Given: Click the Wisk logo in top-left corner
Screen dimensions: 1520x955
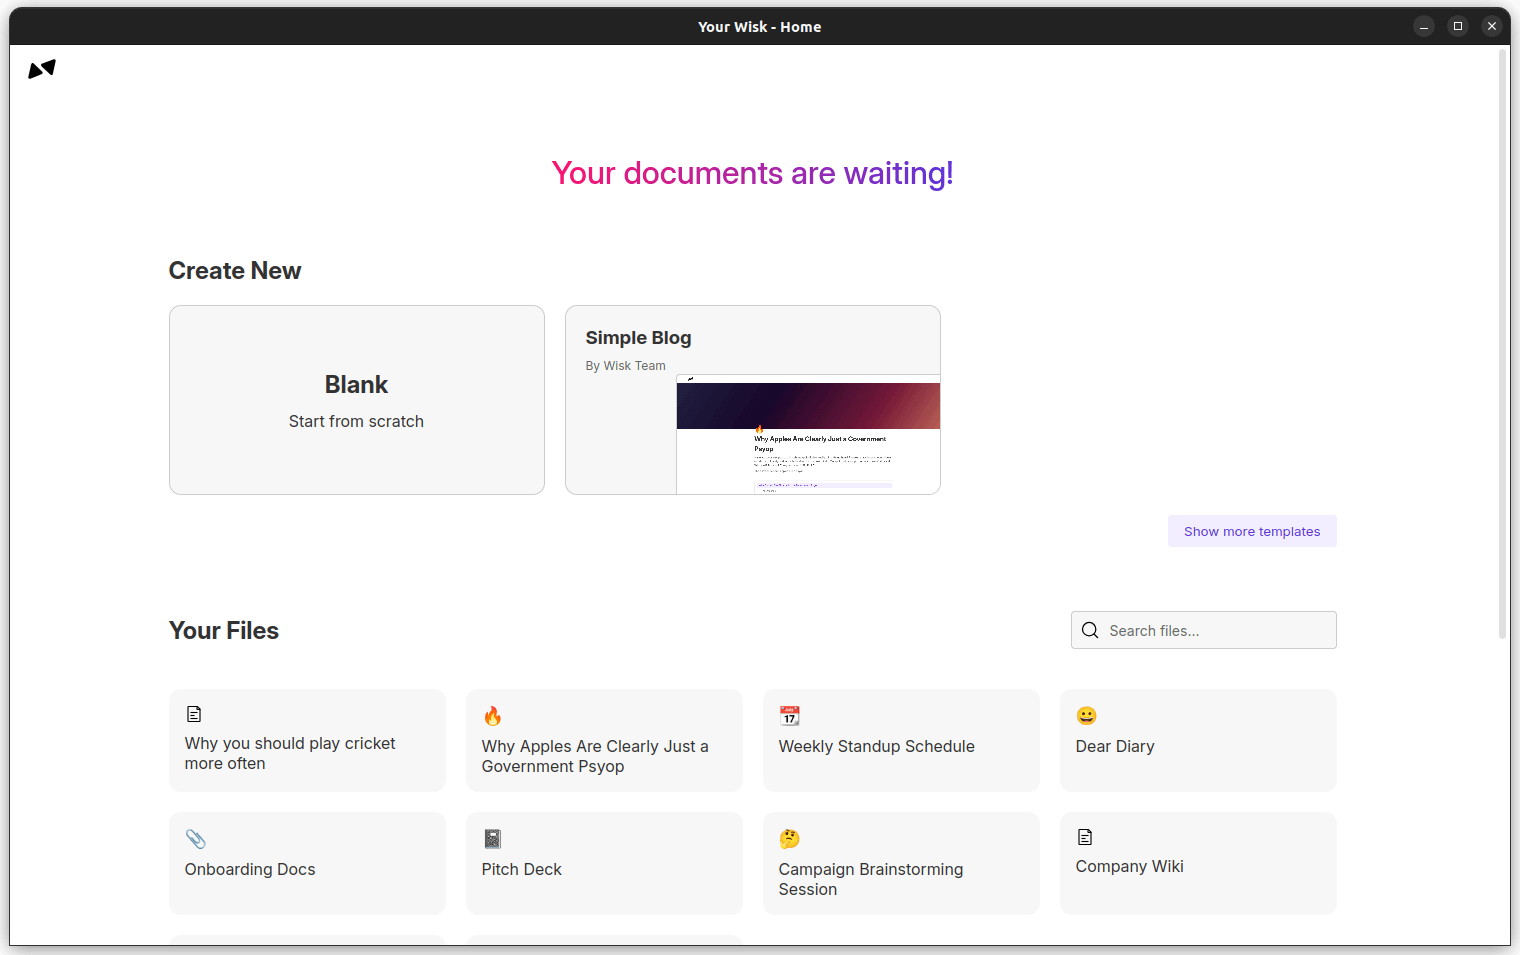Looking at the screenshot, I should click(42, 69).
